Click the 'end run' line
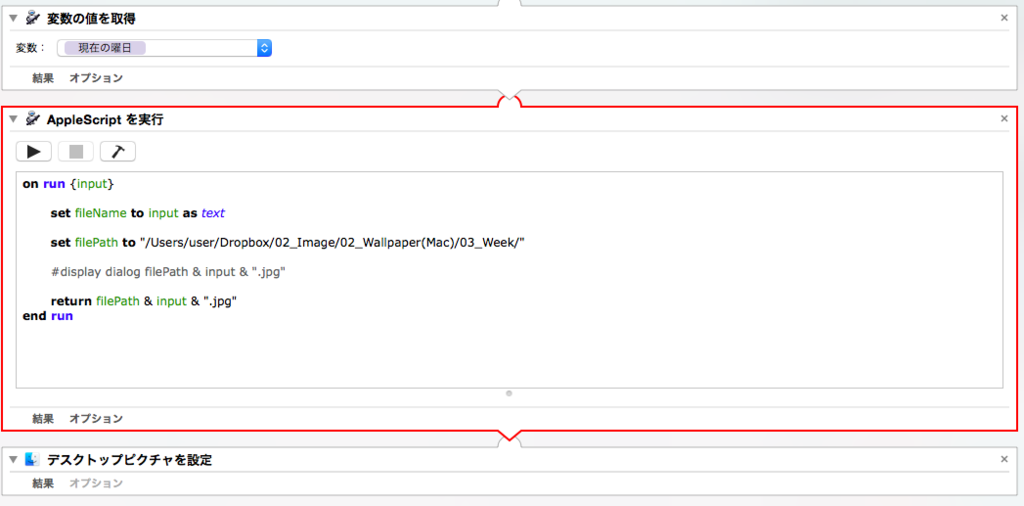 48,316
